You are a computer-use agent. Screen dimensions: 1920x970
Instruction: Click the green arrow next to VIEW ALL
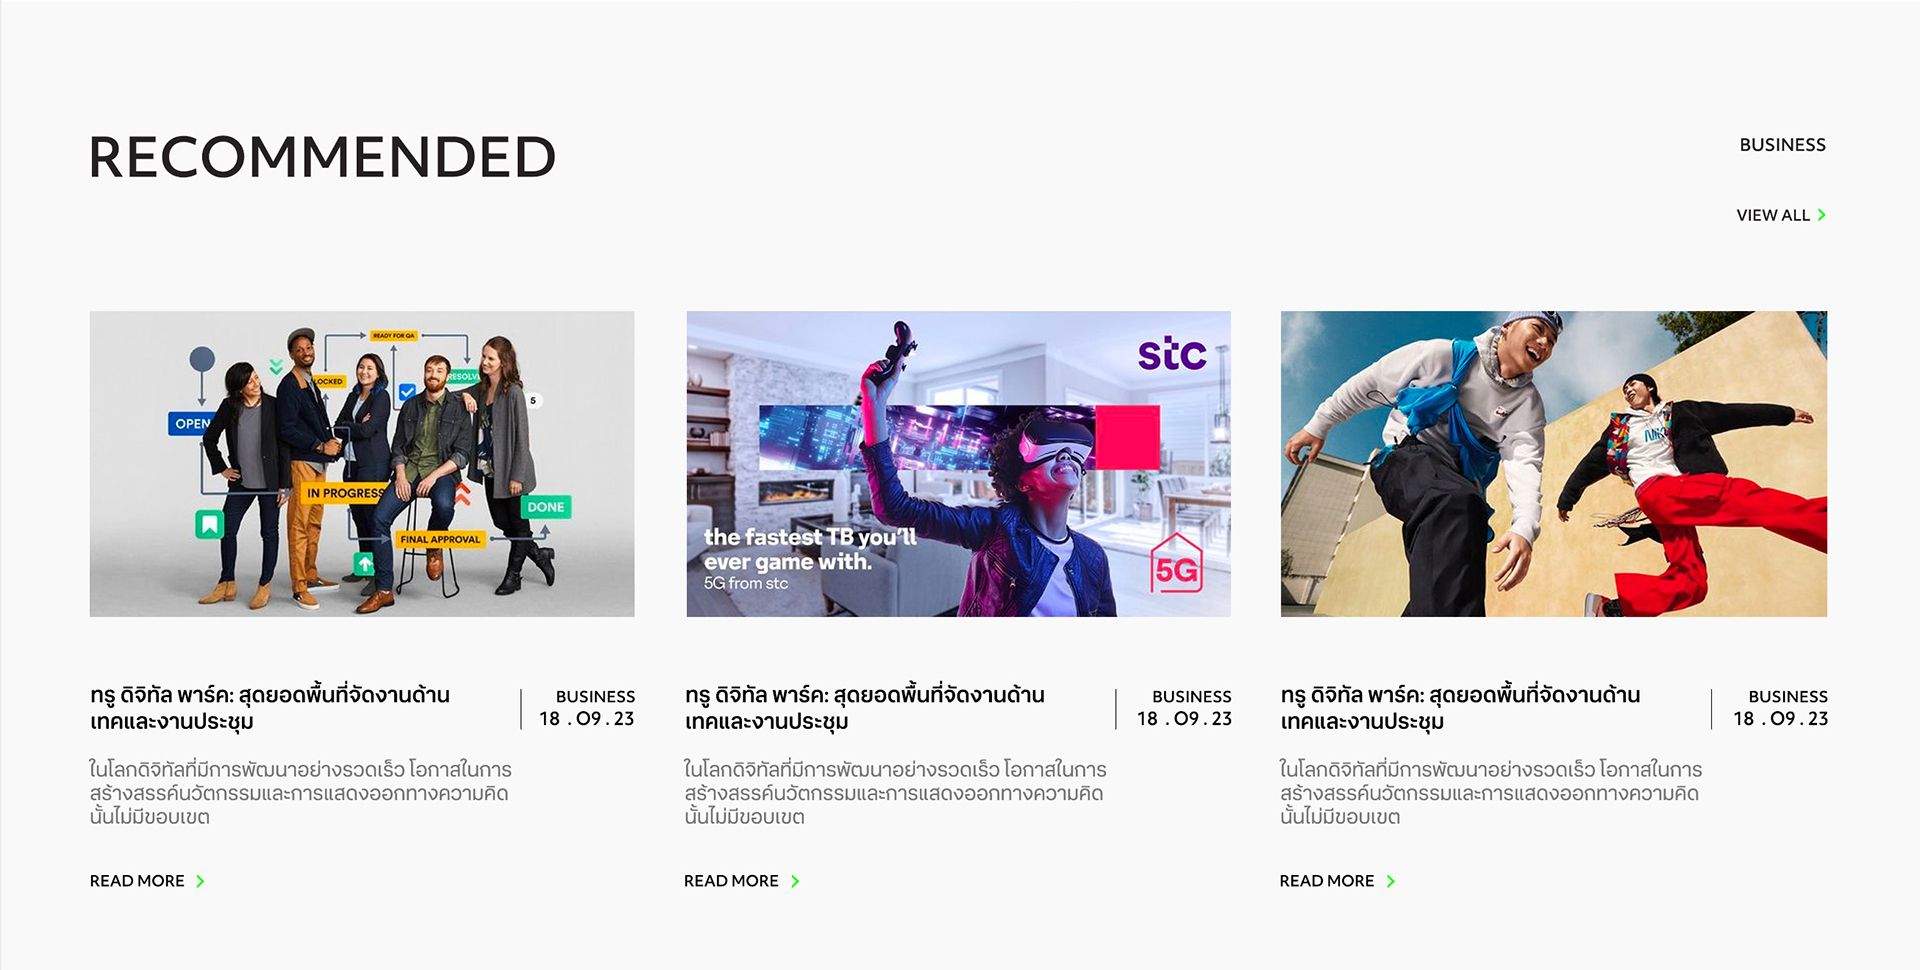(1821, 215)
